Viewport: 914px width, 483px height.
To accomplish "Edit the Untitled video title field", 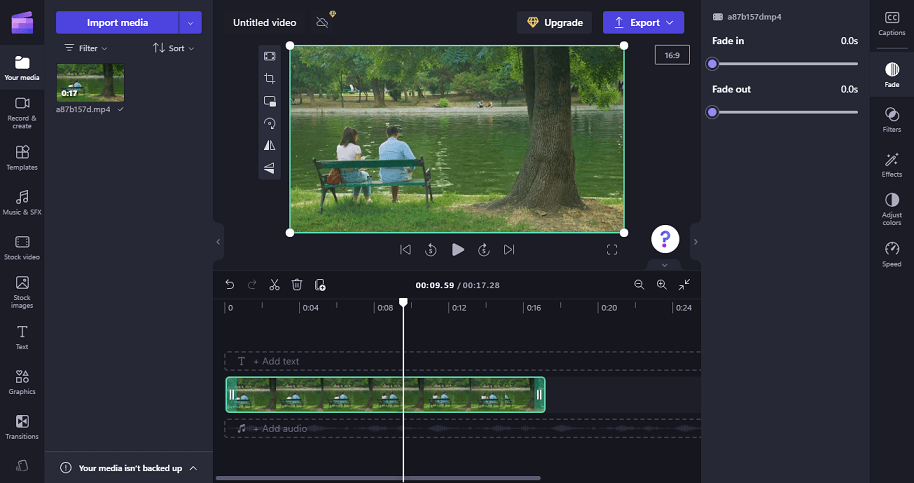I will coord(265,23).
